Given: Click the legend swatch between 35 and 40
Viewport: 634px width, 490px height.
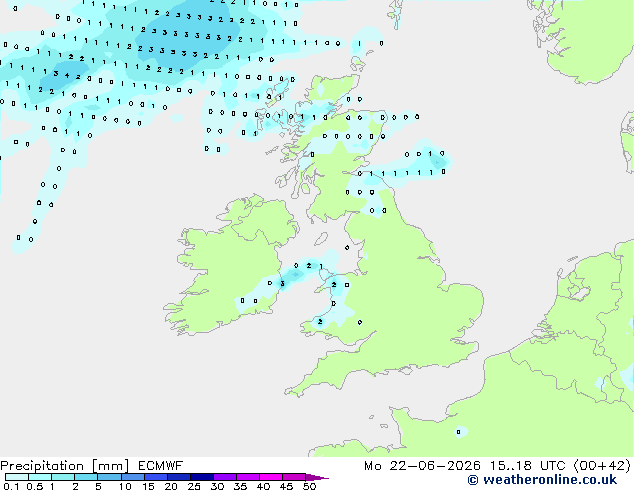Looking at the screenshot, I should (248, 477).
